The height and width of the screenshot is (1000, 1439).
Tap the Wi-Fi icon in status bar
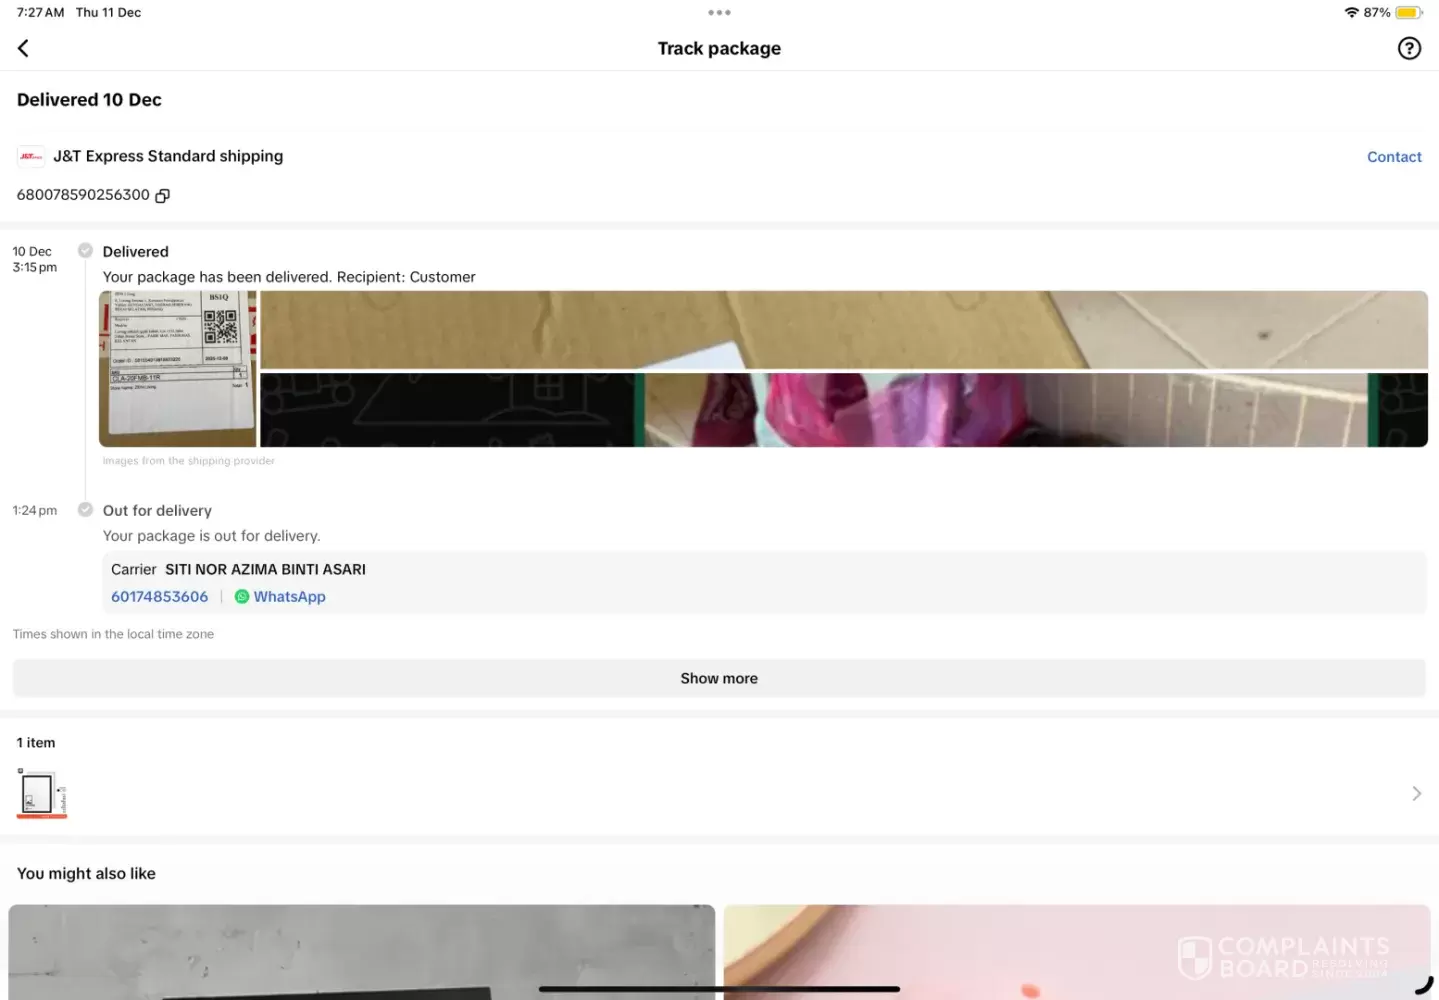pos(1351,13)
